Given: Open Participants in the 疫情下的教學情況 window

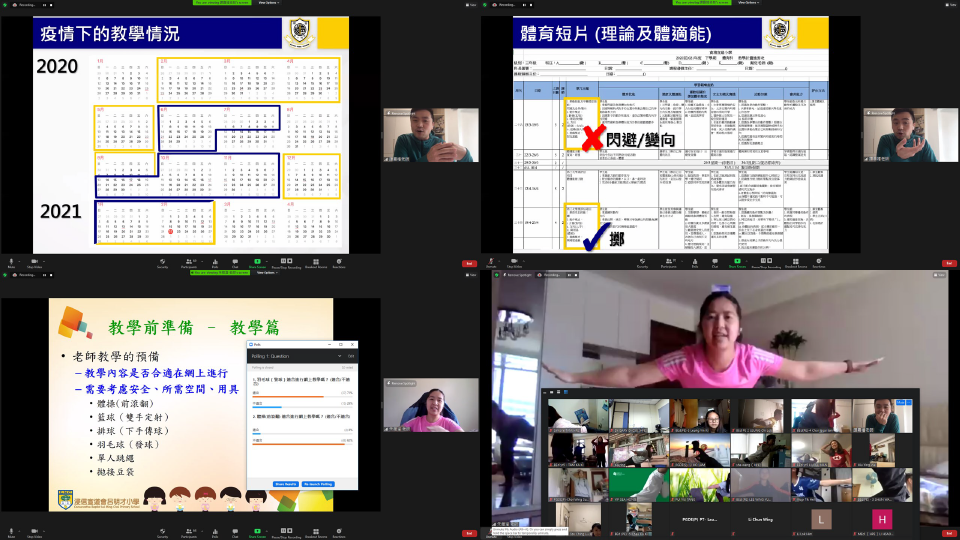Looking at the screenshot, I should 189,263.
